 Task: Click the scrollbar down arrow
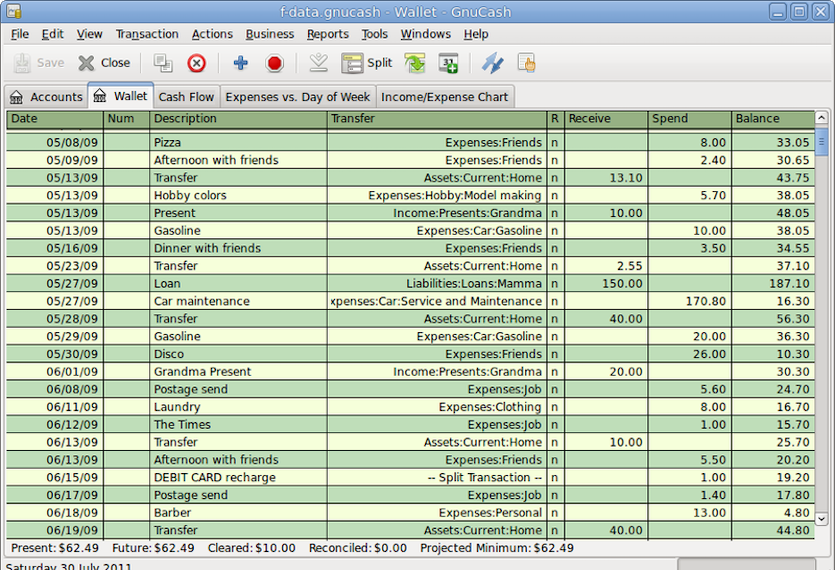(821, 518)
